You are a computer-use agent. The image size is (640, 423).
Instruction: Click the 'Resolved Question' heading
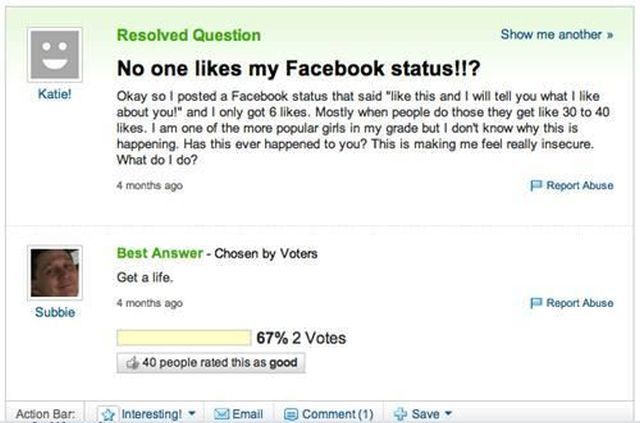point(188,35)
